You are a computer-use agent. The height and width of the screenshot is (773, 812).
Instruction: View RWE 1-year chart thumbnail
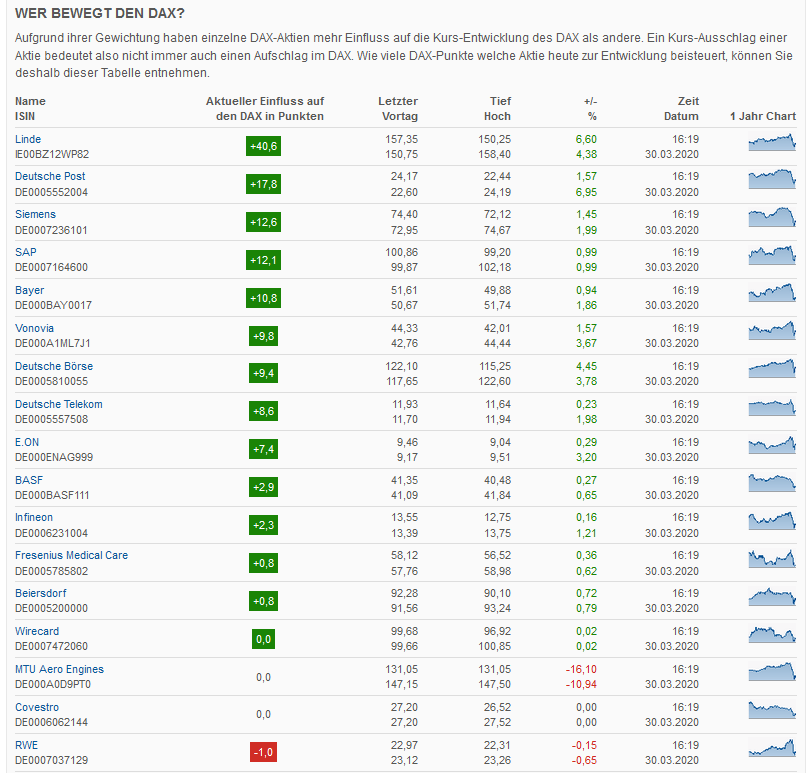tap(772, 748)
